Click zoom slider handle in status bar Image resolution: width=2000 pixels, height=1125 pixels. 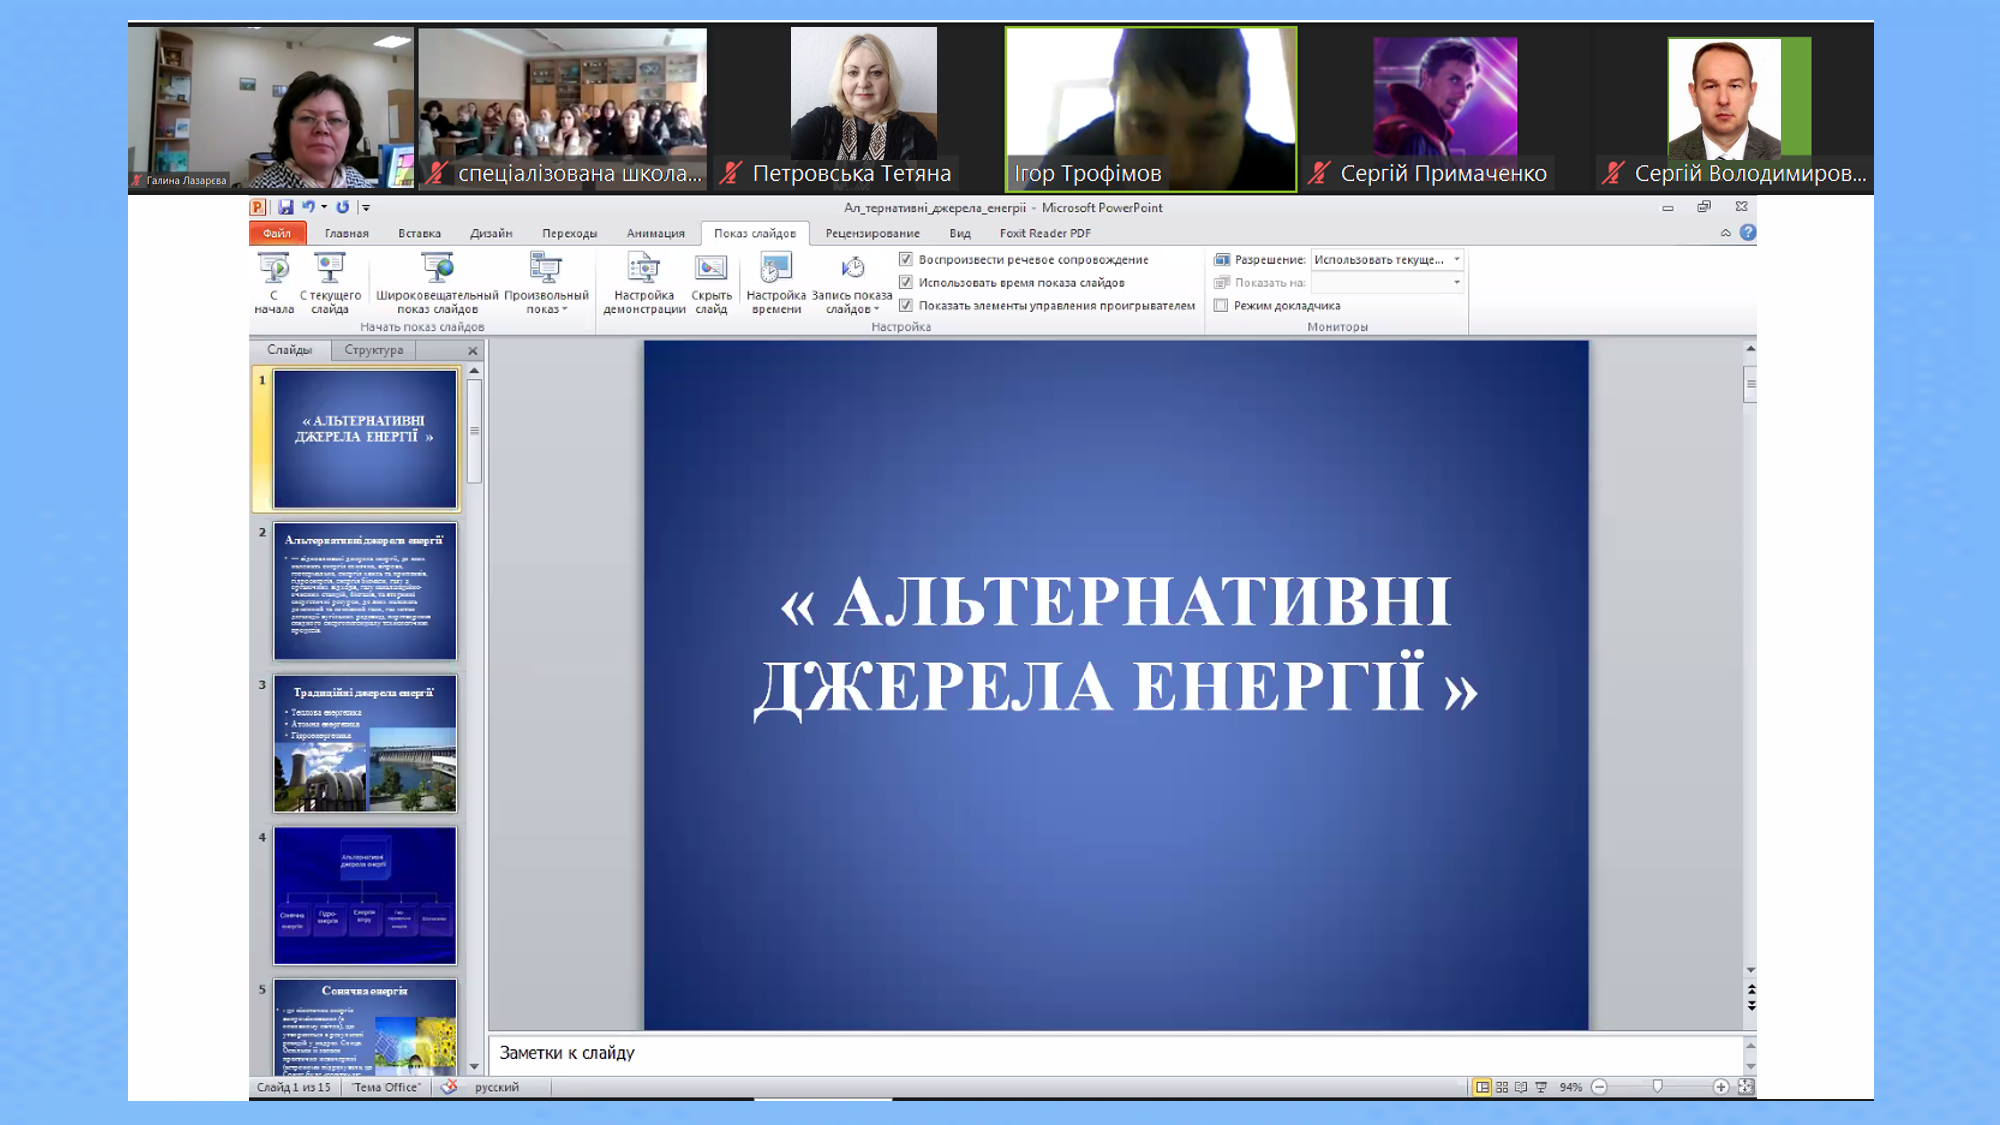tap(1658, 1087)
